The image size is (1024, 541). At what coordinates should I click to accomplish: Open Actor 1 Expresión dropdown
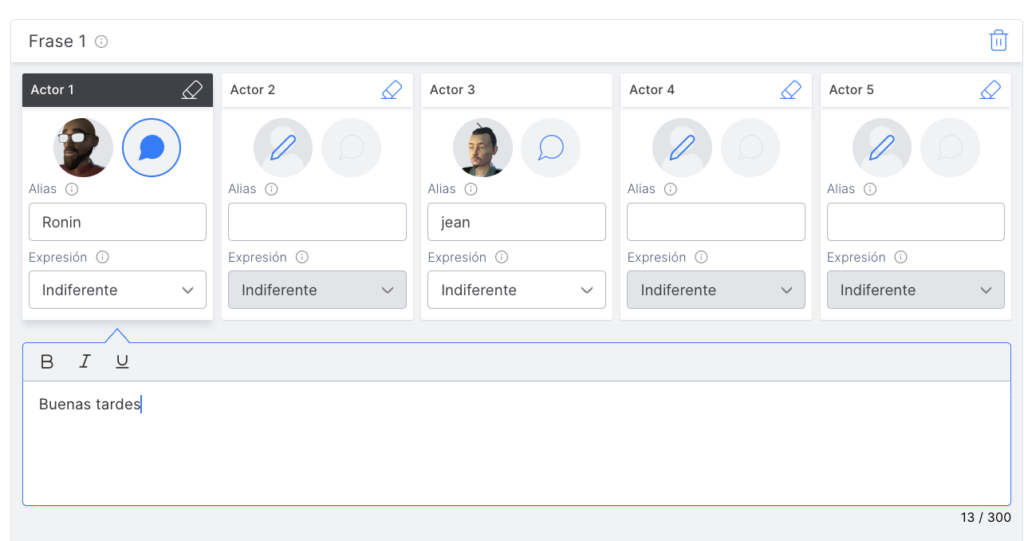coord(117,290)
